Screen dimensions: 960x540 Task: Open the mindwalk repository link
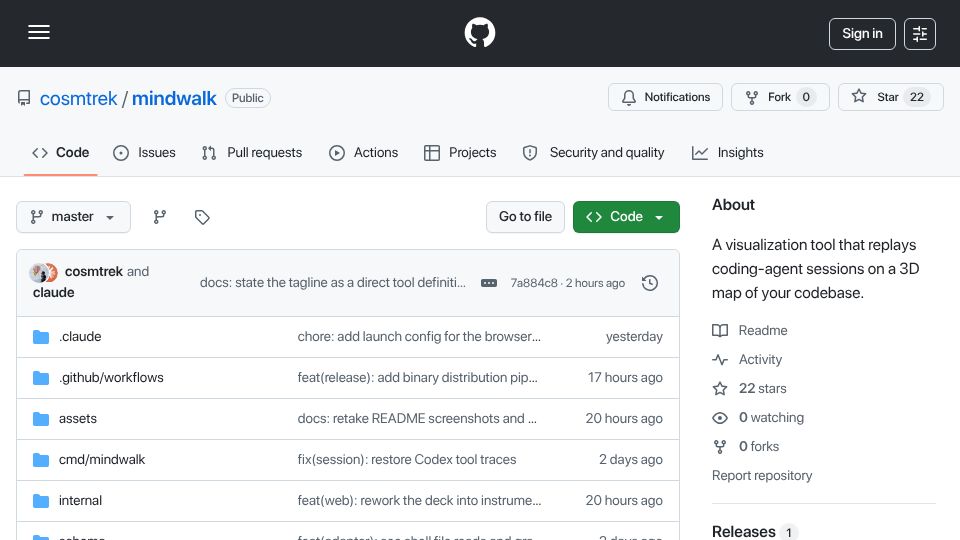[174, 99]
